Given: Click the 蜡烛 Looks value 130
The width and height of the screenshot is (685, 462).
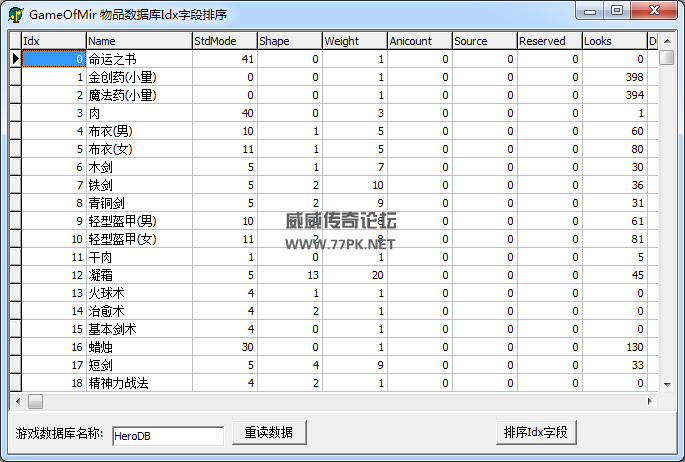Looking at the screenshot, I should (613, 347).
